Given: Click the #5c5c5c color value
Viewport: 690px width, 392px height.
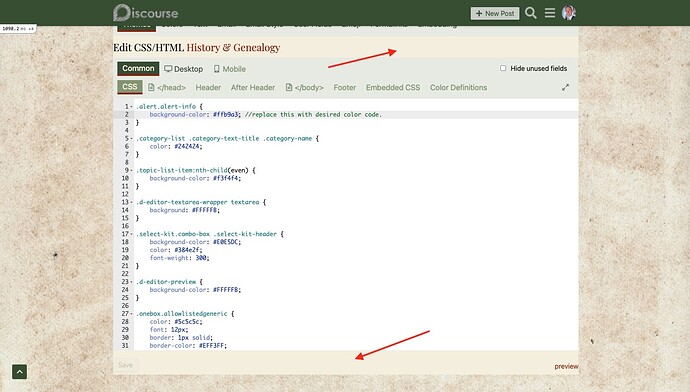Looking at the screenshot, I should point(187,322).
